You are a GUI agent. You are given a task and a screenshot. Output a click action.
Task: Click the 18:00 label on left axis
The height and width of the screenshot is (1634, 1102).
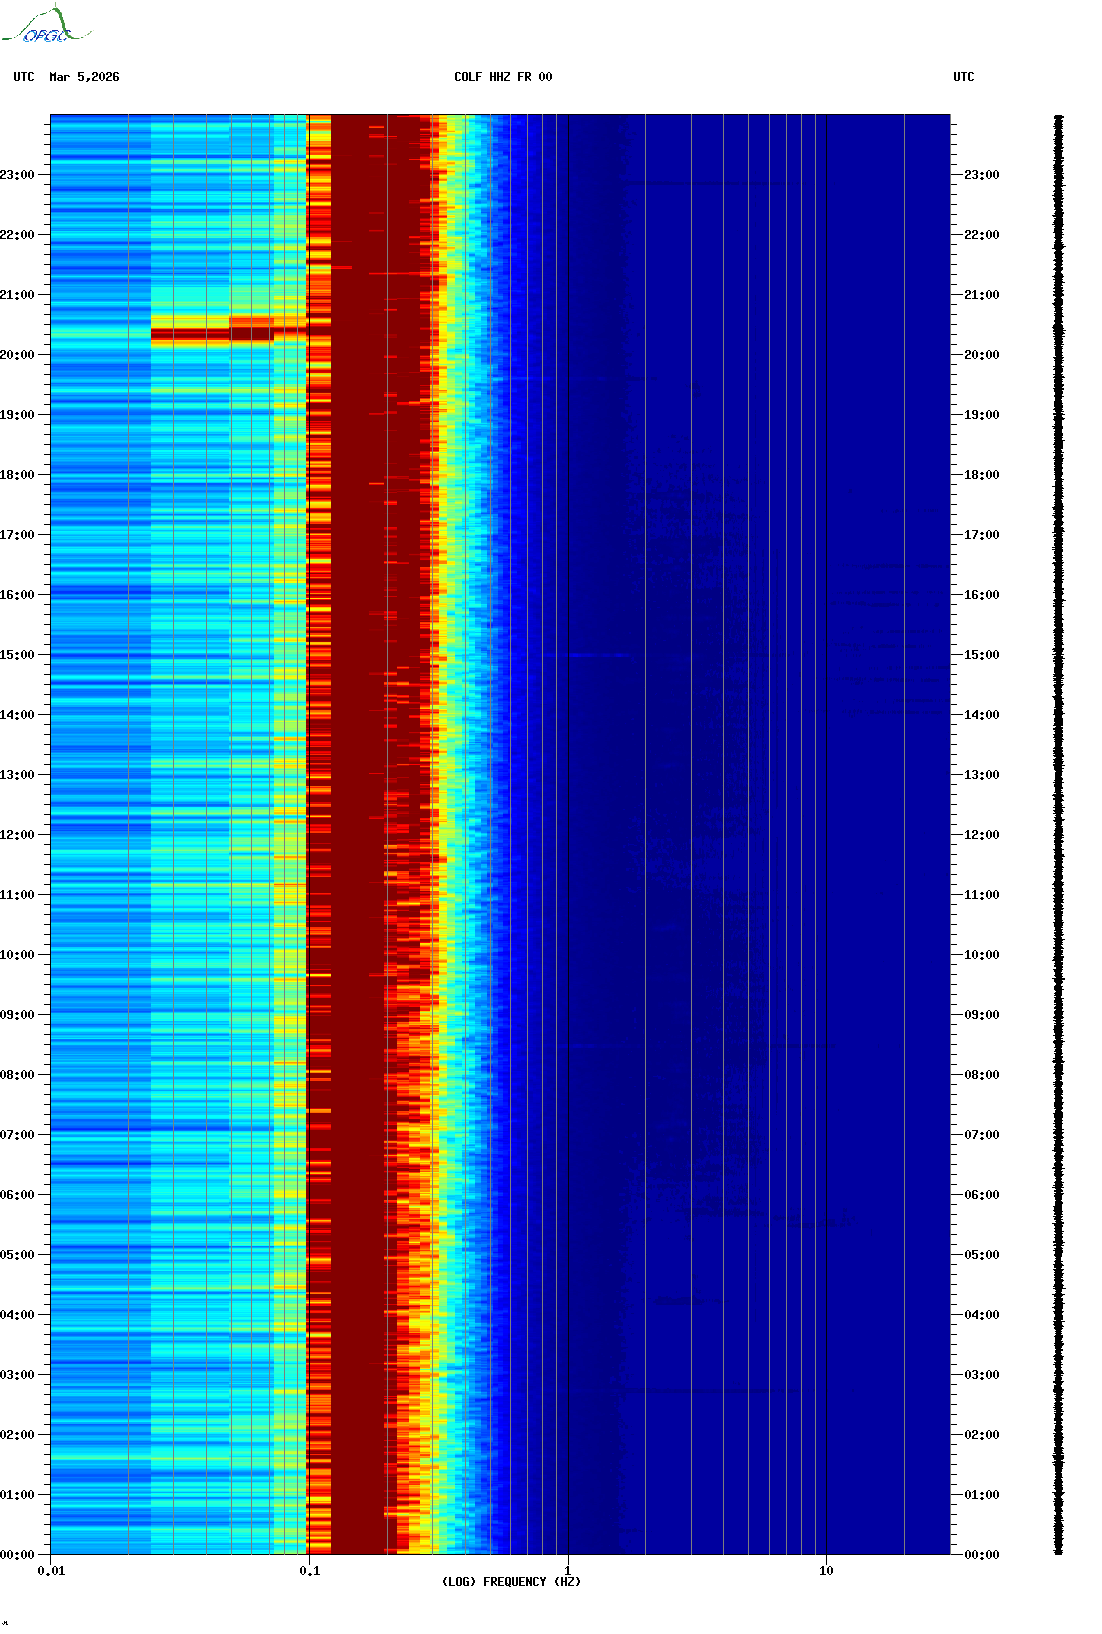pyautogui.click(x=17, y=475)
